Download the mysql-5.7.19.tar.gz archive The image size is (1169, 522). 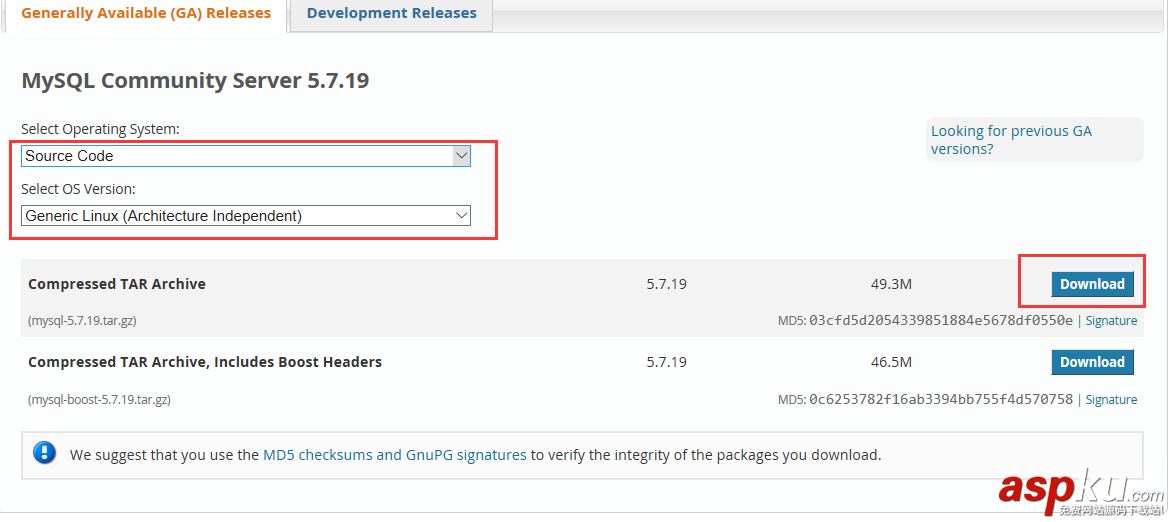click(1092, 284)
